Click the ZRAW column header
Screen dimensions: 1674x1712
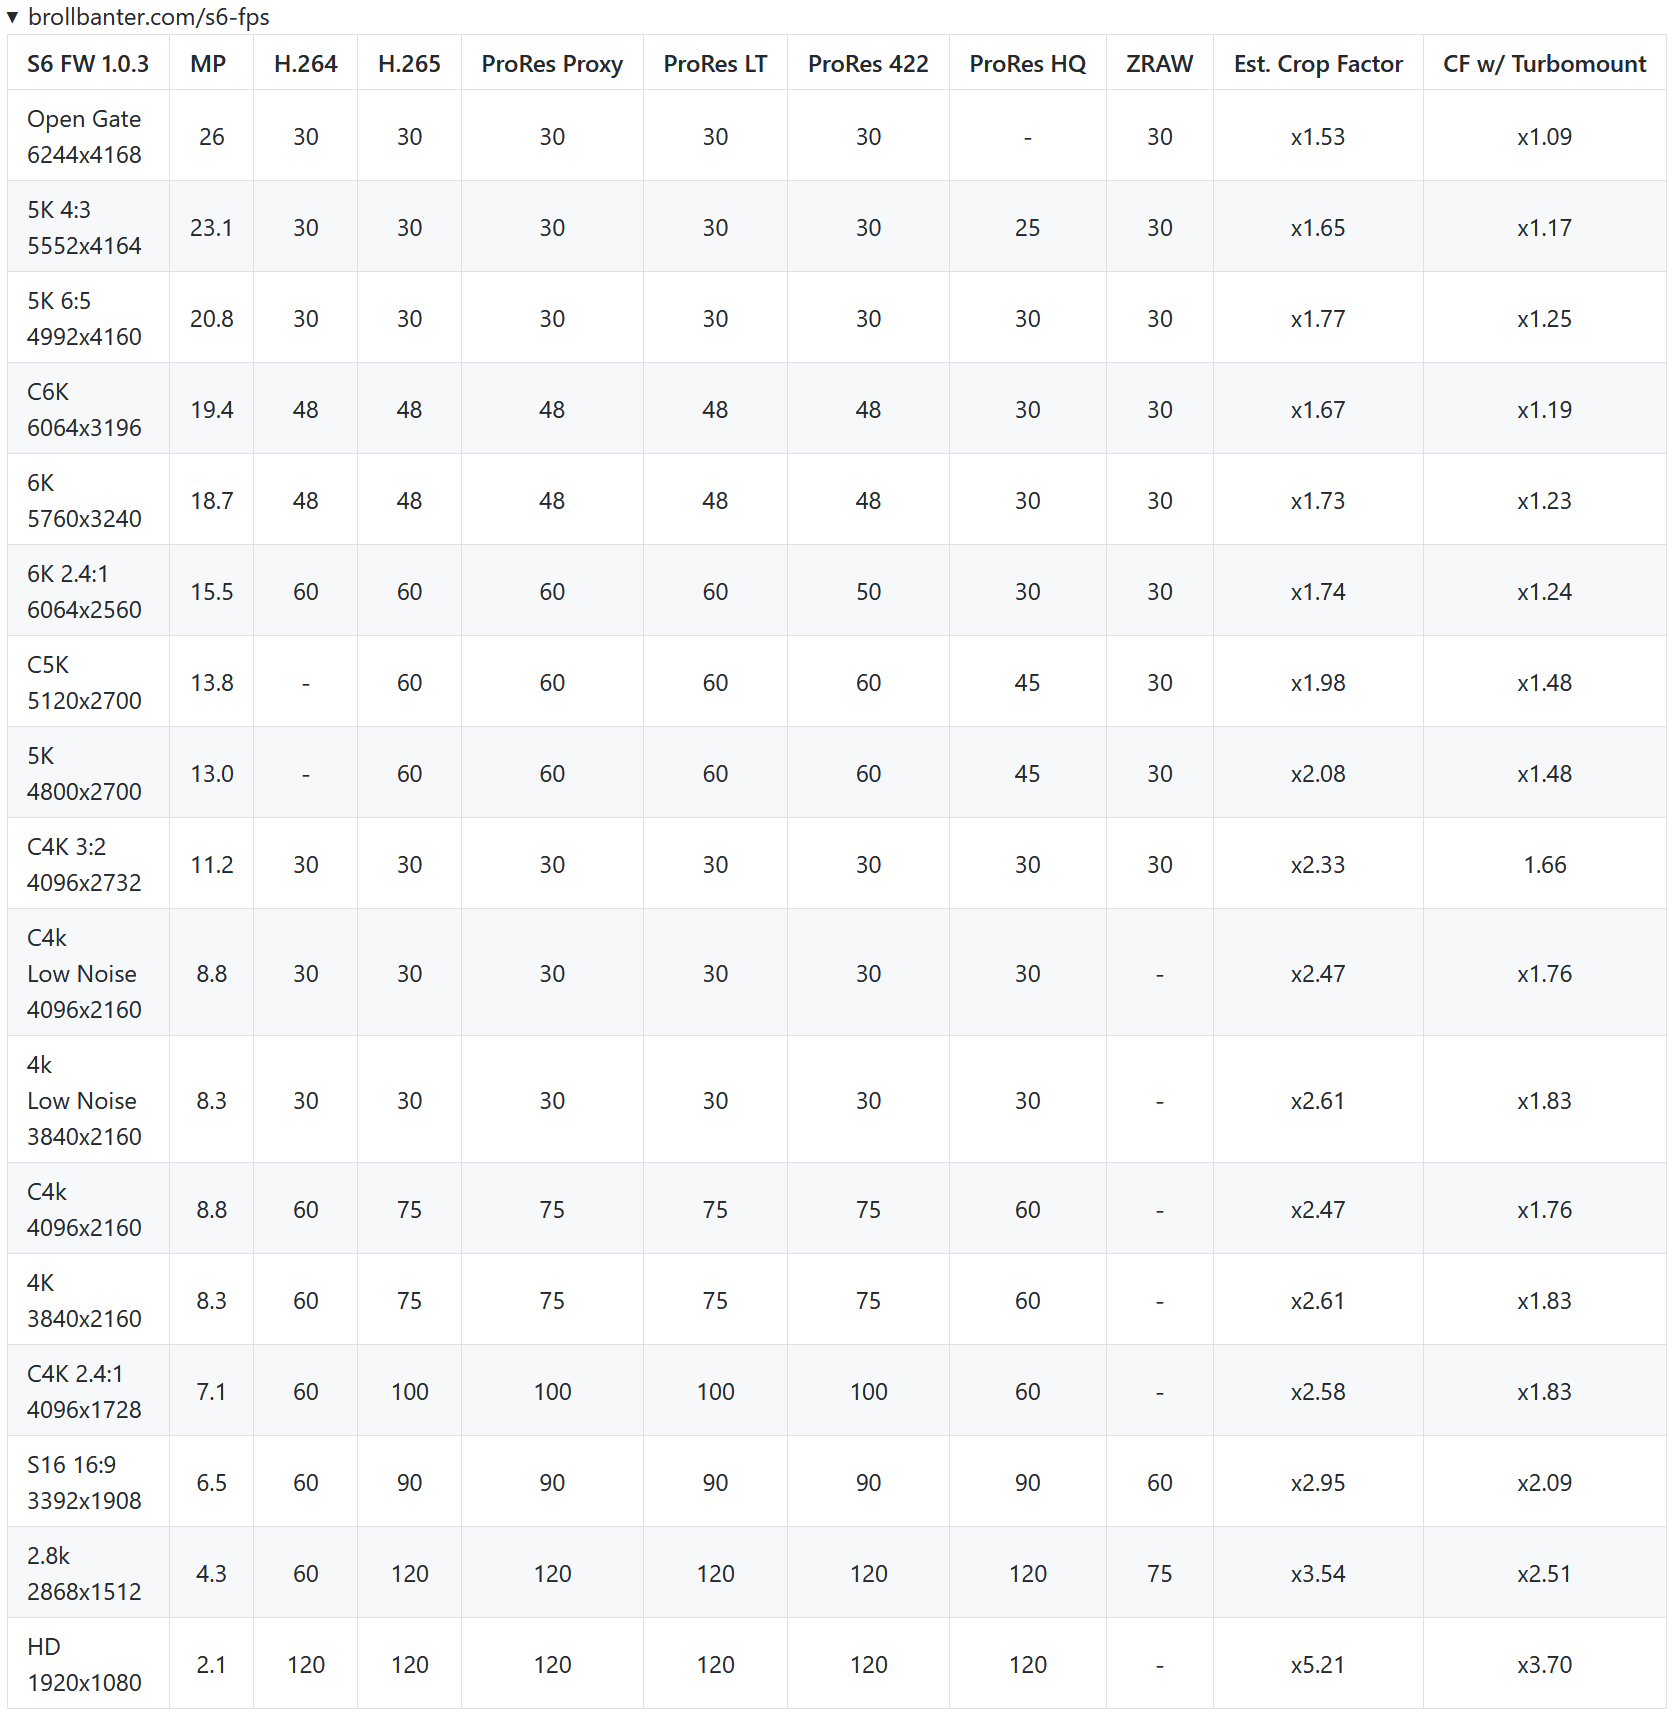tap(1159, 64)
